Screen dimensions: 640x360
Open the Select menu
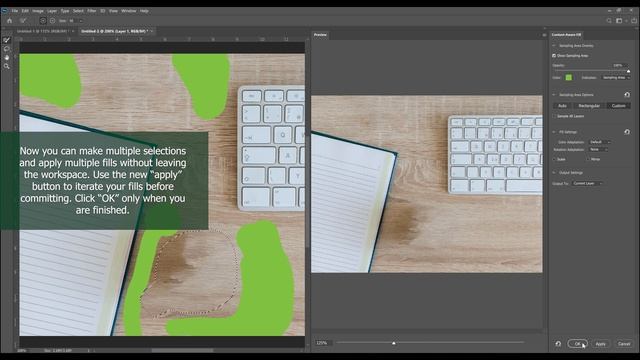coord(78,11)
